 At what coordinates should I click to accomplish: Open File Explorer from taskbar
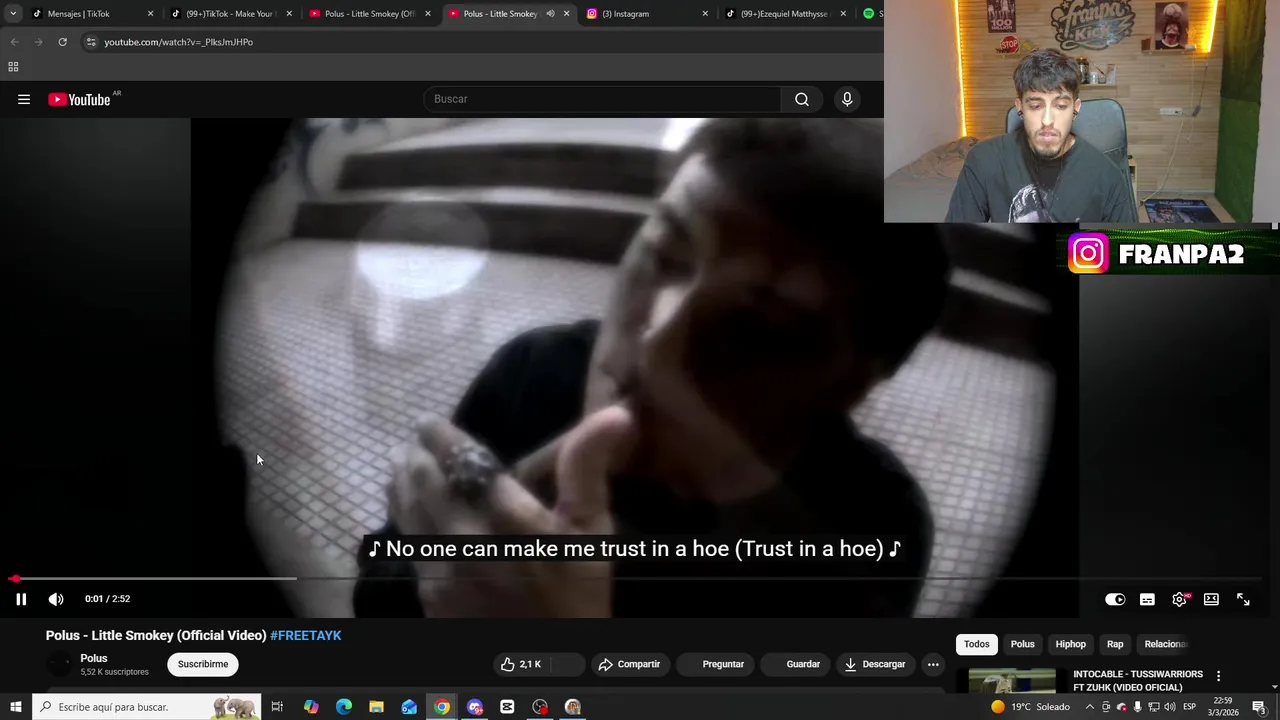(x=376, y=707)
